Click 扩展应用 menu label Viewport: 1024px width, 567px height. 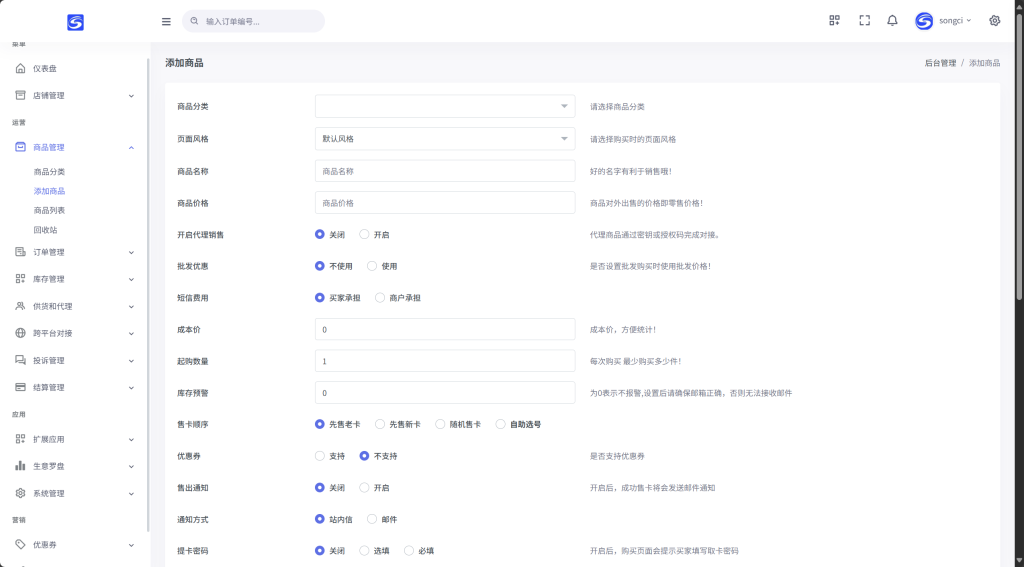coord(48,440)
